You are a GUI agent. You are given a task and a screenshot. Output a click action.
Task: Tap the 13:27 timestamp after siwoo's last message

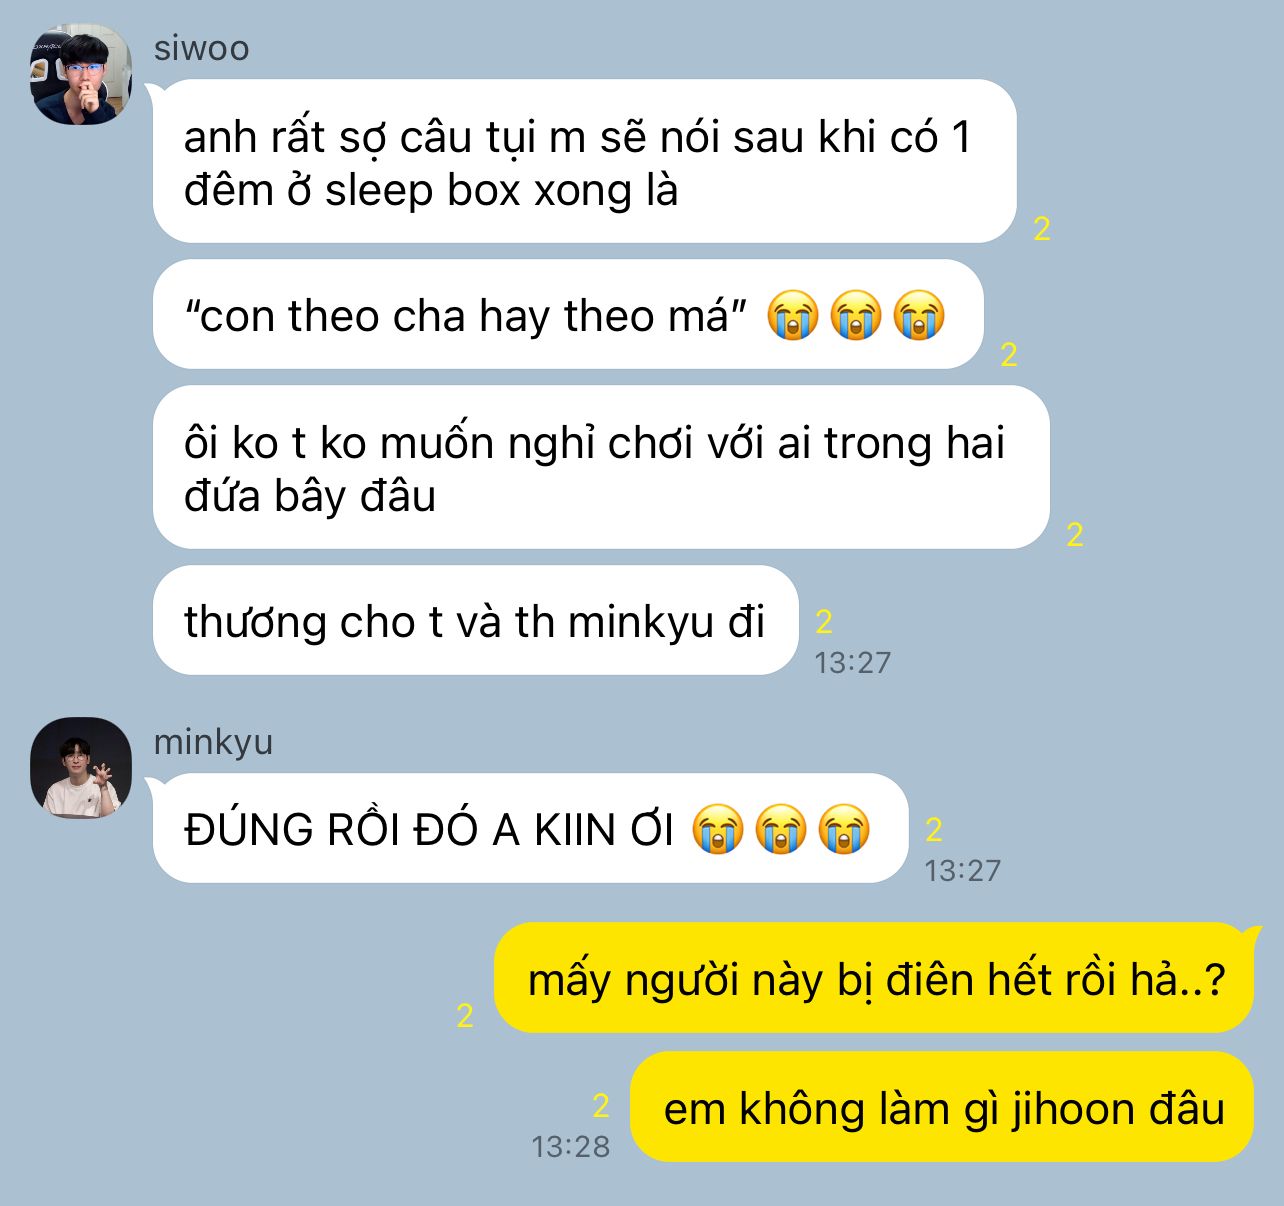click(x=852, y=662)
